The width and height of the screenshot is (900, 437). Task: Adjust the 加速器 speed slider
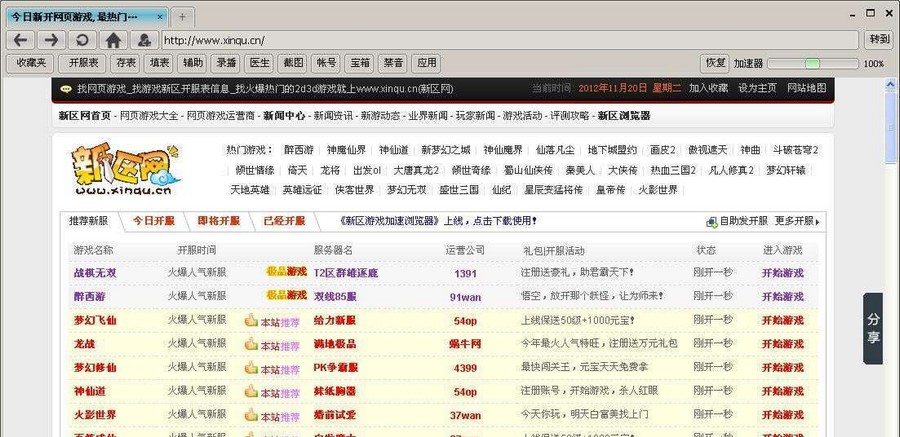[812, 63]
